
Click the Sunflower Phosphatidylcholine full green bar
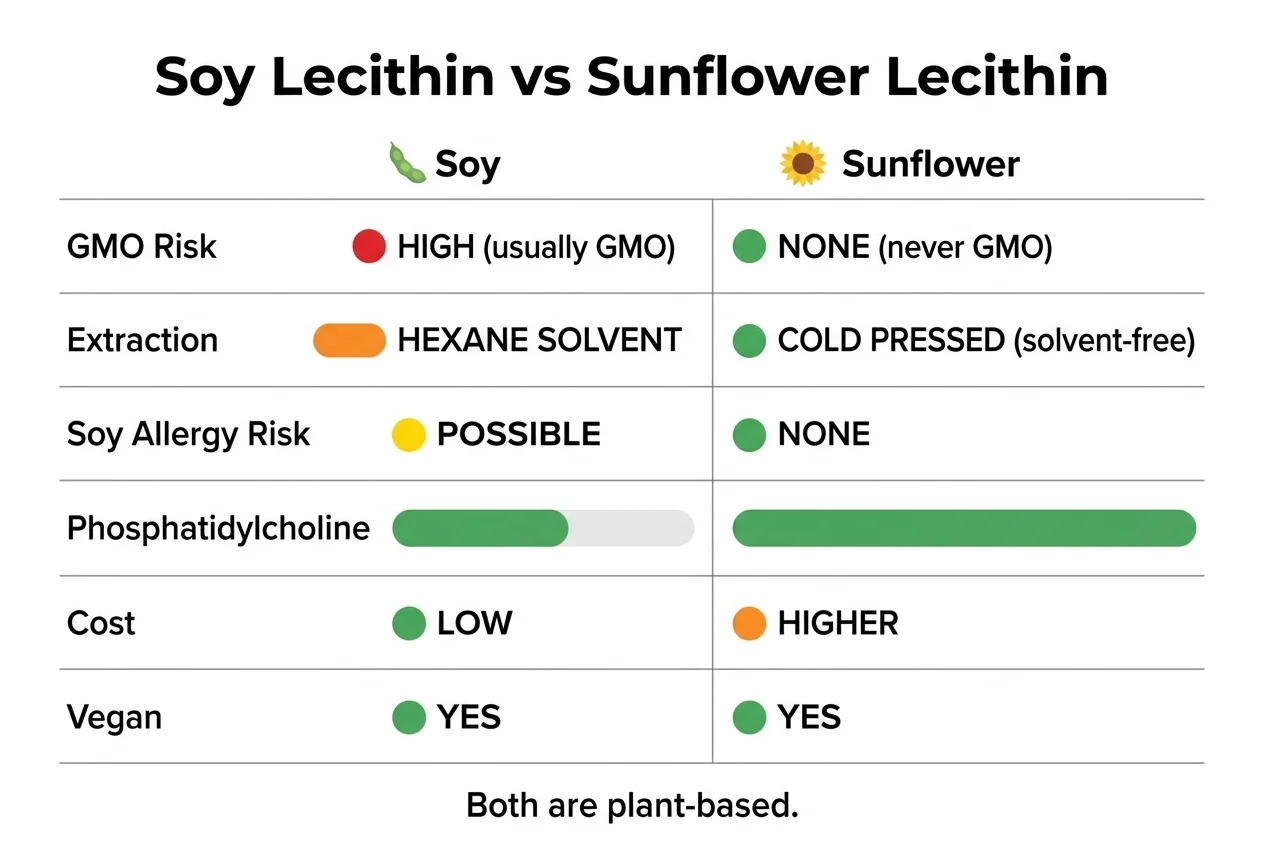pyautogui.click(x=964, y=528)
